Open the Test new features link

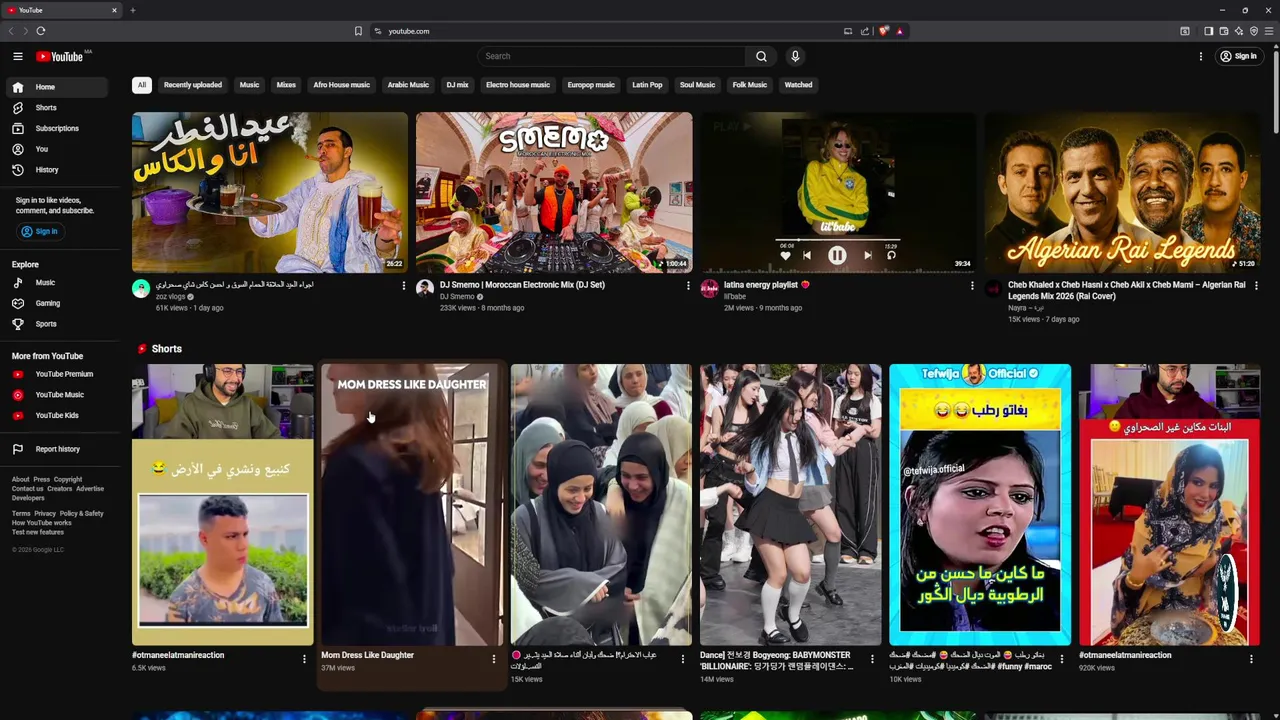click(x=38, y=532)
